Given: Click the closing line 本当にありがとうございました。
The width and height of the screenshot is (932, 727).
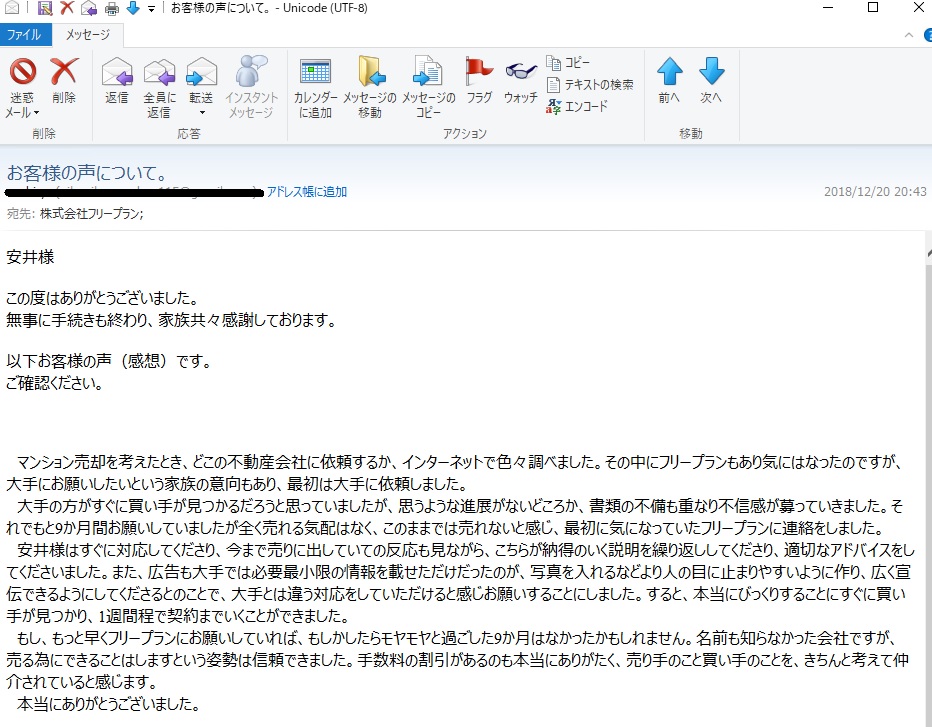Looking at the screenshot, I should (108, 704).
